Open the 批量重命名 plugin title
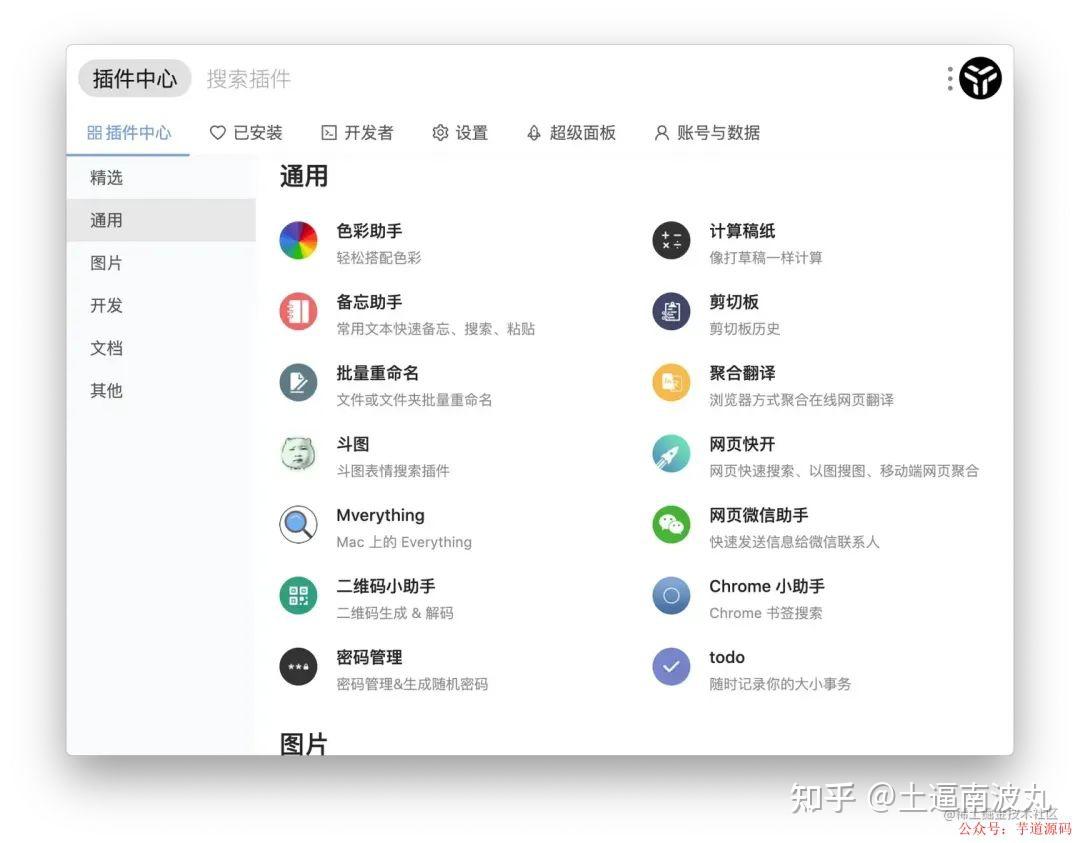This screenshot has width=1080, height=843. click(x=377, y=373)
